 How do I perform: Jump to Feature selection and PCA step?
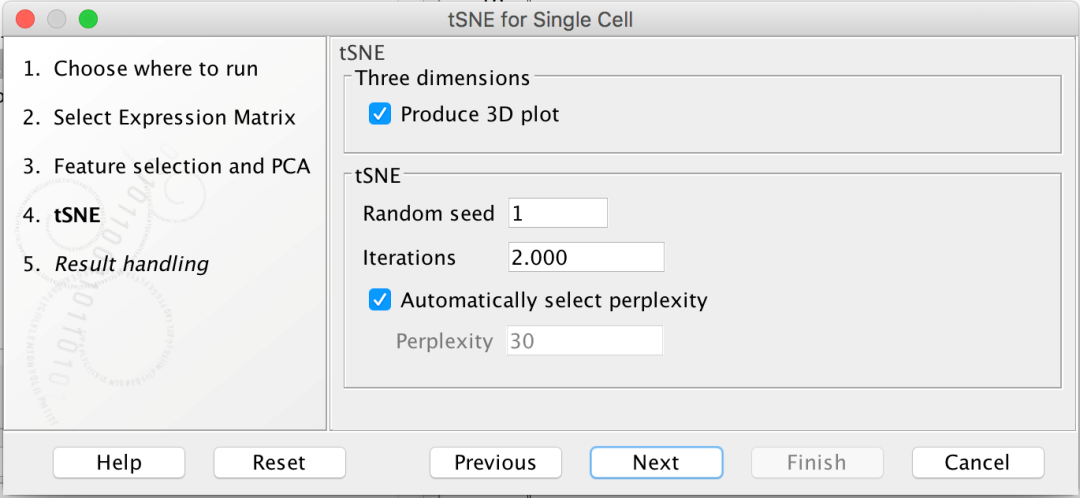pyautogui.click(x=181, y=166)
